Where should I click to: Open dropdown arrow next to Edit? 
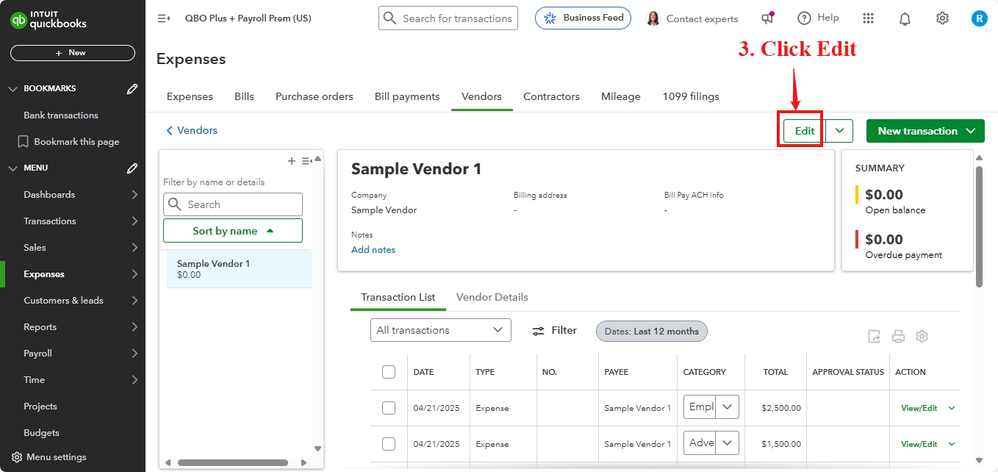point(840,130)
